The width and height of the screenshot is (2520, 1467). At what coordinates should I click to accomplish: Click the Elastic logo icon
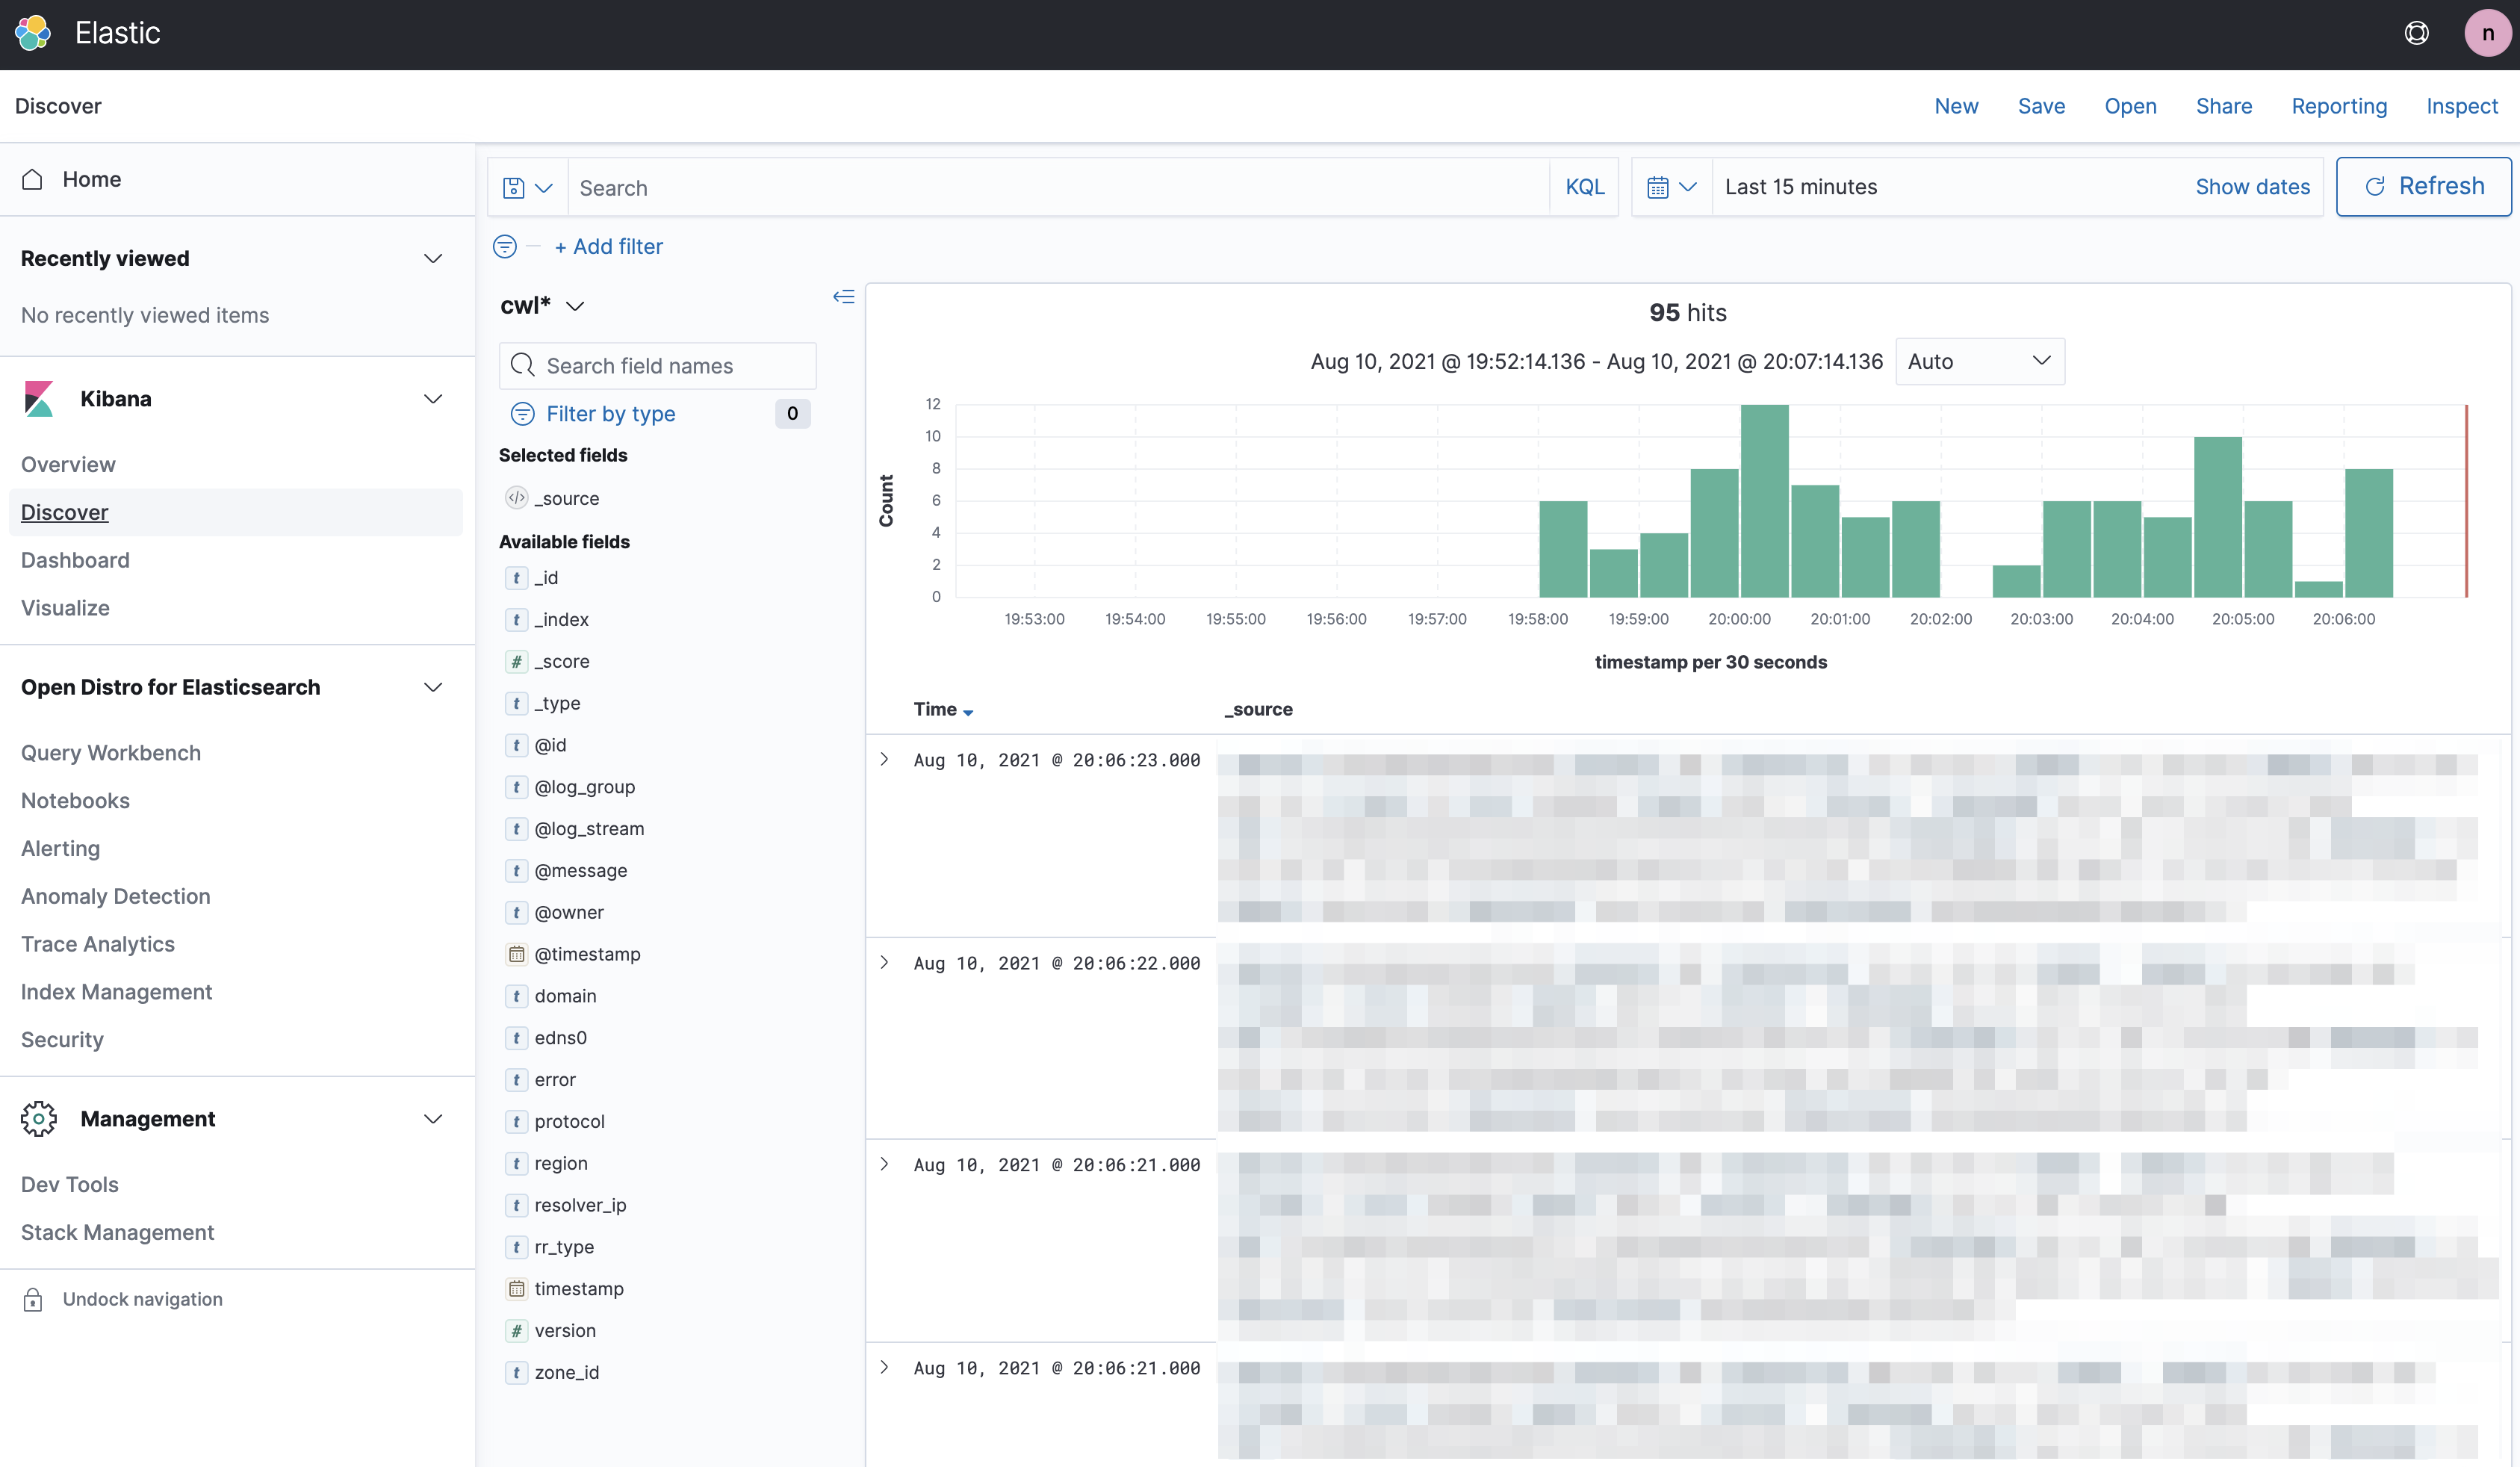[33, 33]
